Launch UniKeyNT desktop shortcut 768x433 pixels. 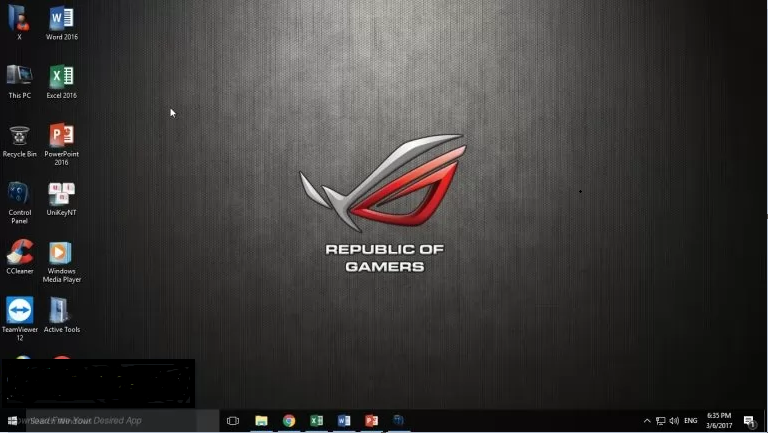click(x=61, y=198)
